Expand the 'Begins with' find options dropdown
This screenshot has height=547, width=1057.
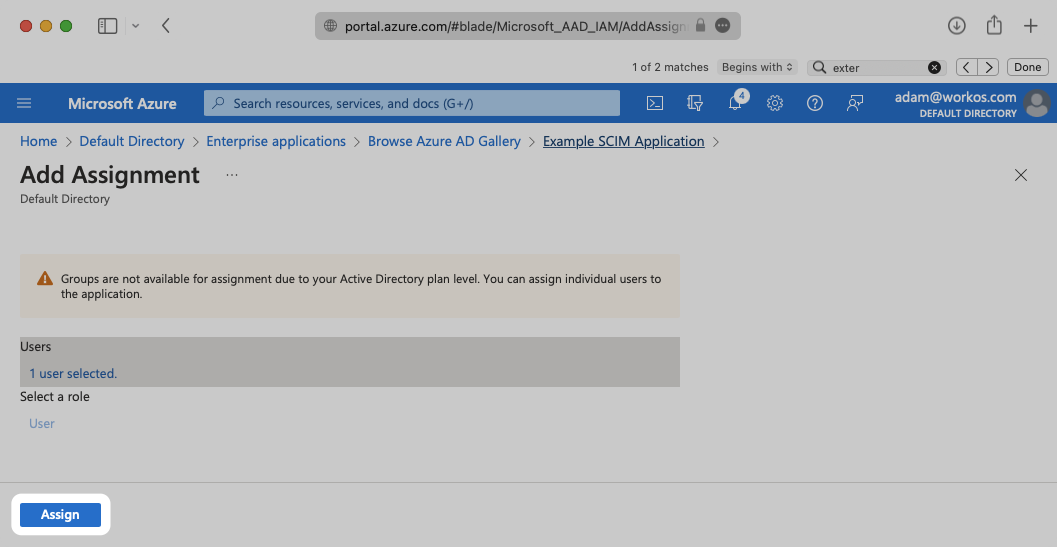point(757,67)
